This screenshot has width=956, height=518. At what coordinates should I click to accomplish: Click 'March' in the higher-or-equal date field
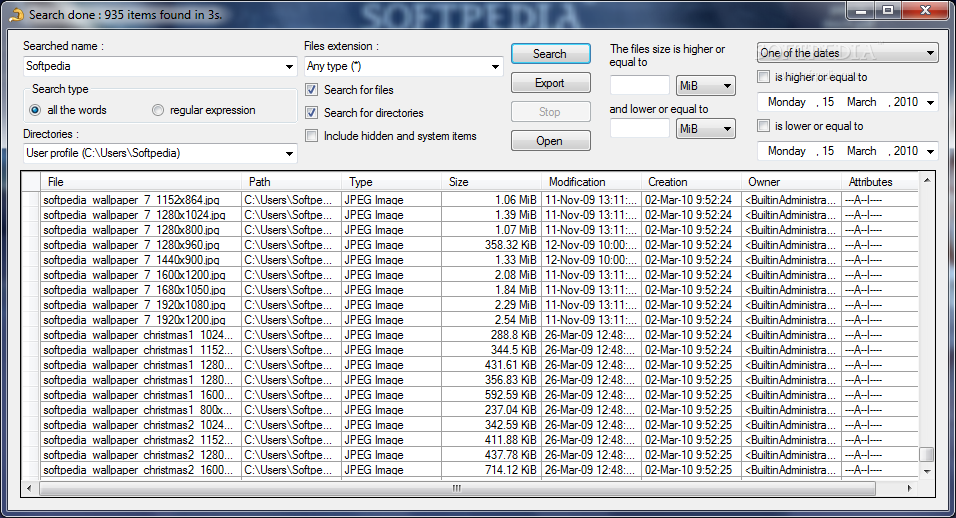click(x=861, y=102)
